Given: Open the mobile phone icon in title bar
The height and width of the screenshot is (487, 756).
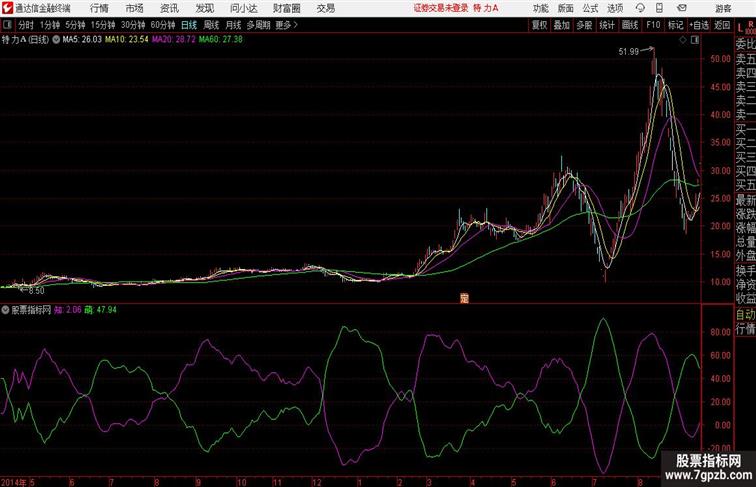Looking at the screenshot, I should coord(660,8).
